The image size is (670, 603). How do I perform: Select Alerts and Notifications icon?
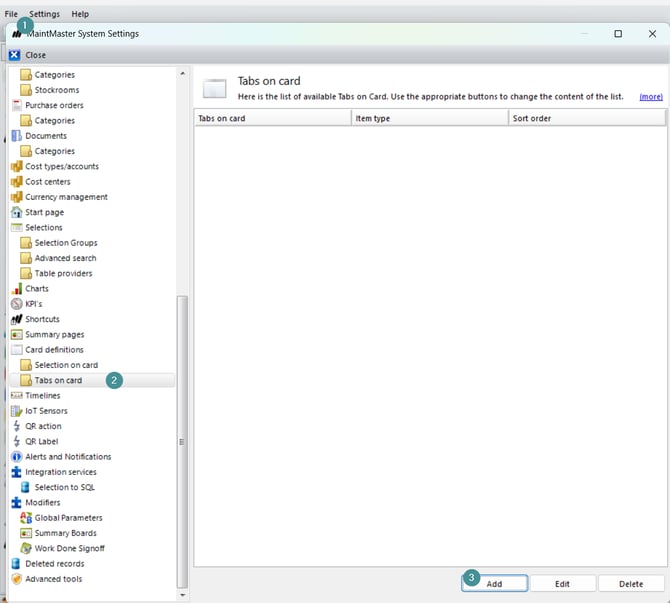[16, 457]
